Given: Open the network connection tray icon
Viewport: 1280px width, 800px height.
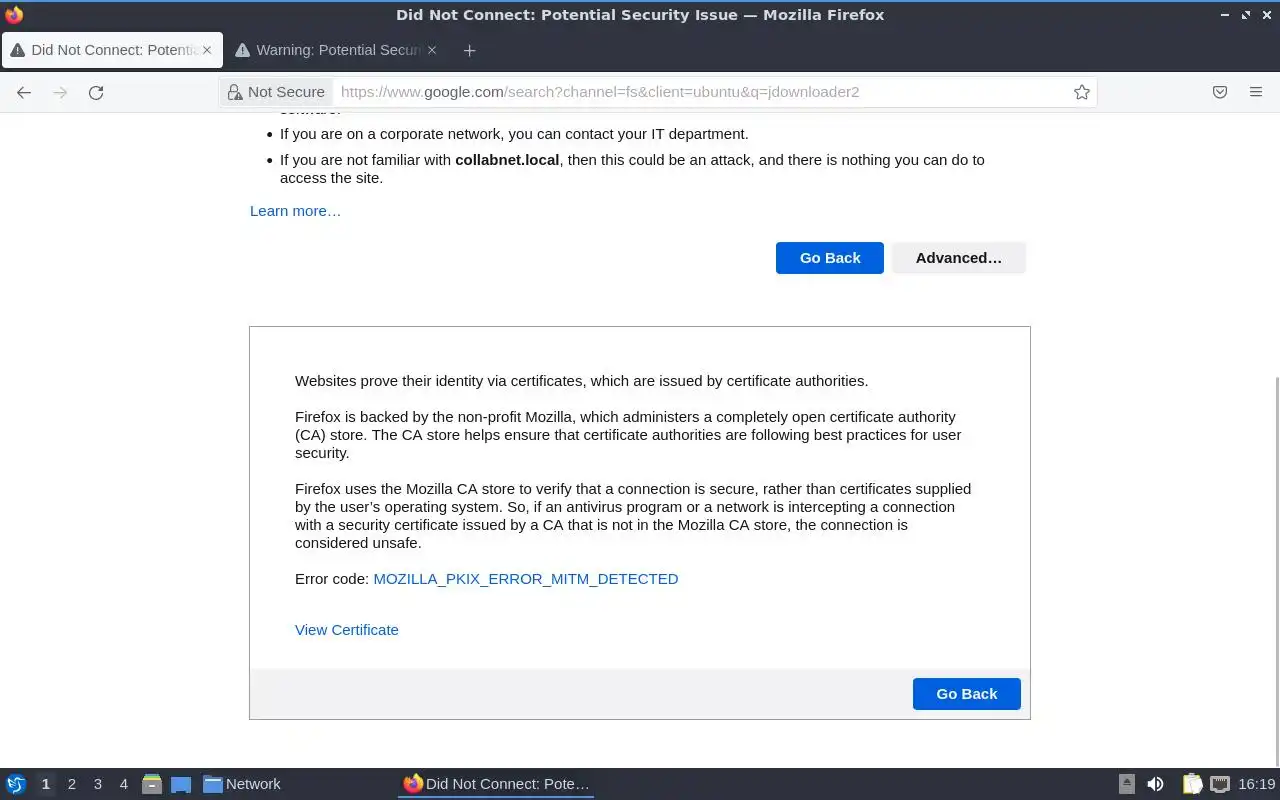Looking at the screenshot, I should [x=1219, y=784].
